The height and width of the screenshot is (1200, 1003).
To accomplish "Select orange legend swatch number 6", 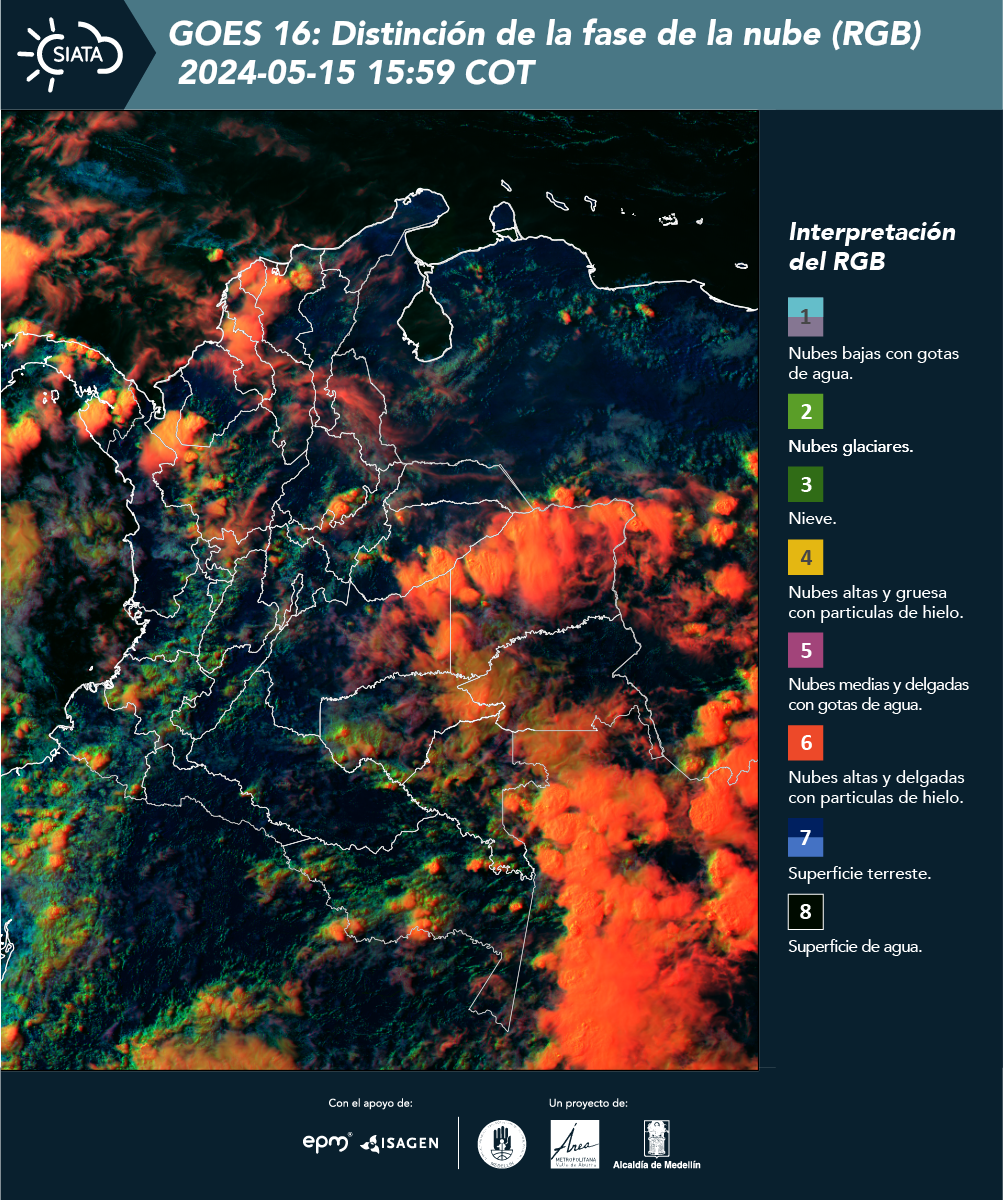I will pos(805,743).
